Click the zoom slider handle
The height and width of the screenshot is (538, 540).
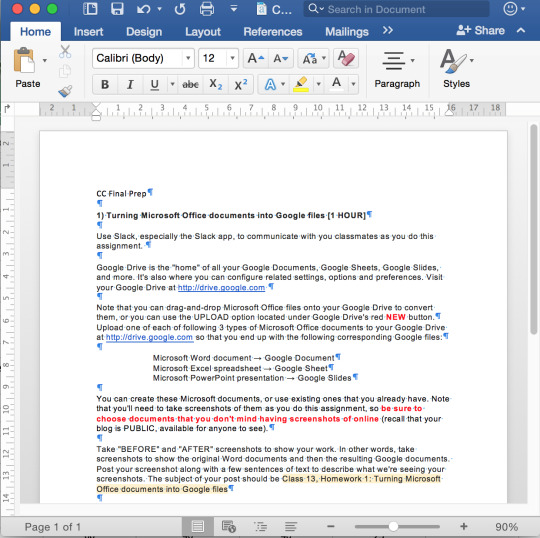coord(393,526)
